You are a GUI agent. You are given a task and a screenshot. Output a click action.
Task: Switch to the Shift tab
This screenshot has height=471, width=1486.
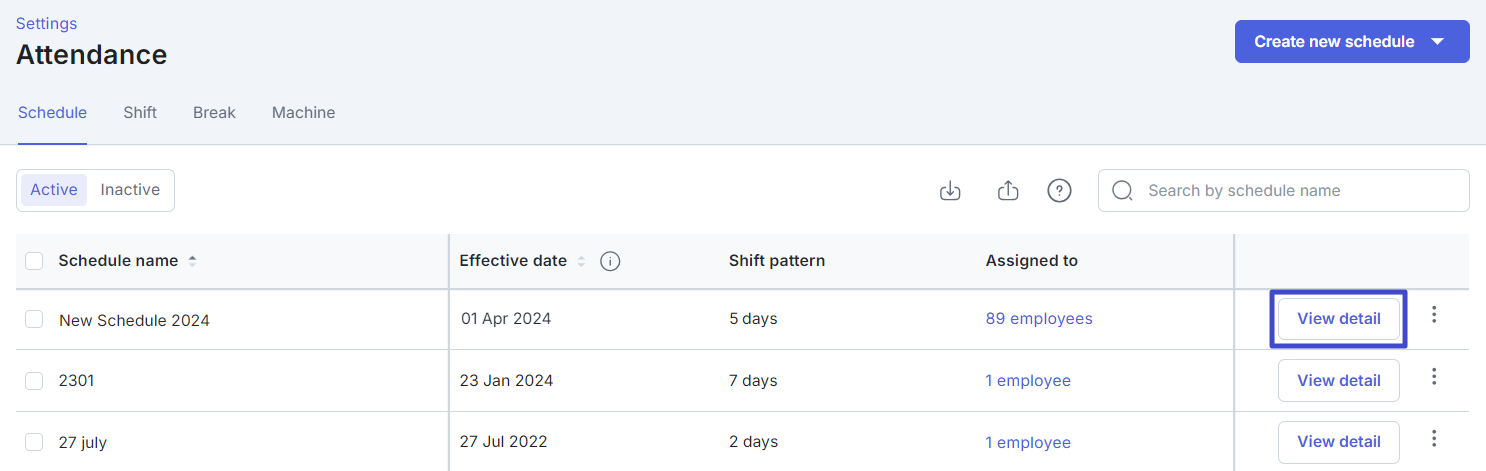tap(140, 113)
